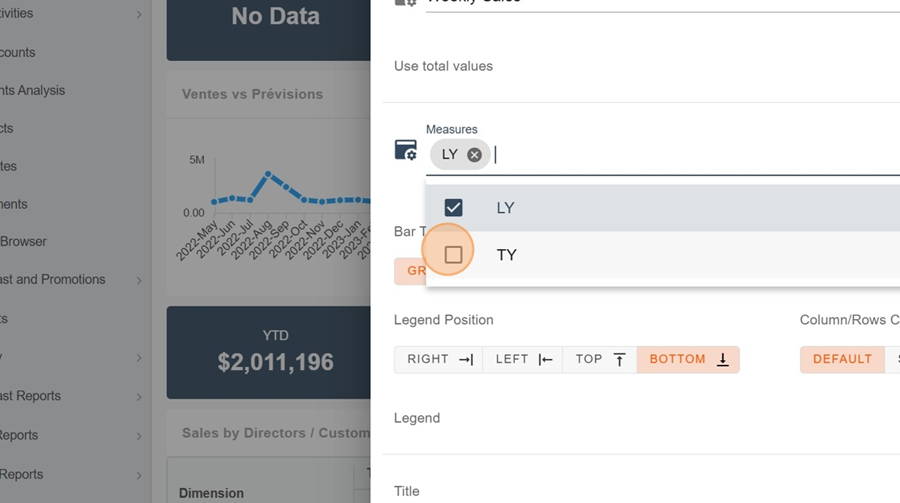
Task: Click the Measures settings icon
Action: point(406,150)
